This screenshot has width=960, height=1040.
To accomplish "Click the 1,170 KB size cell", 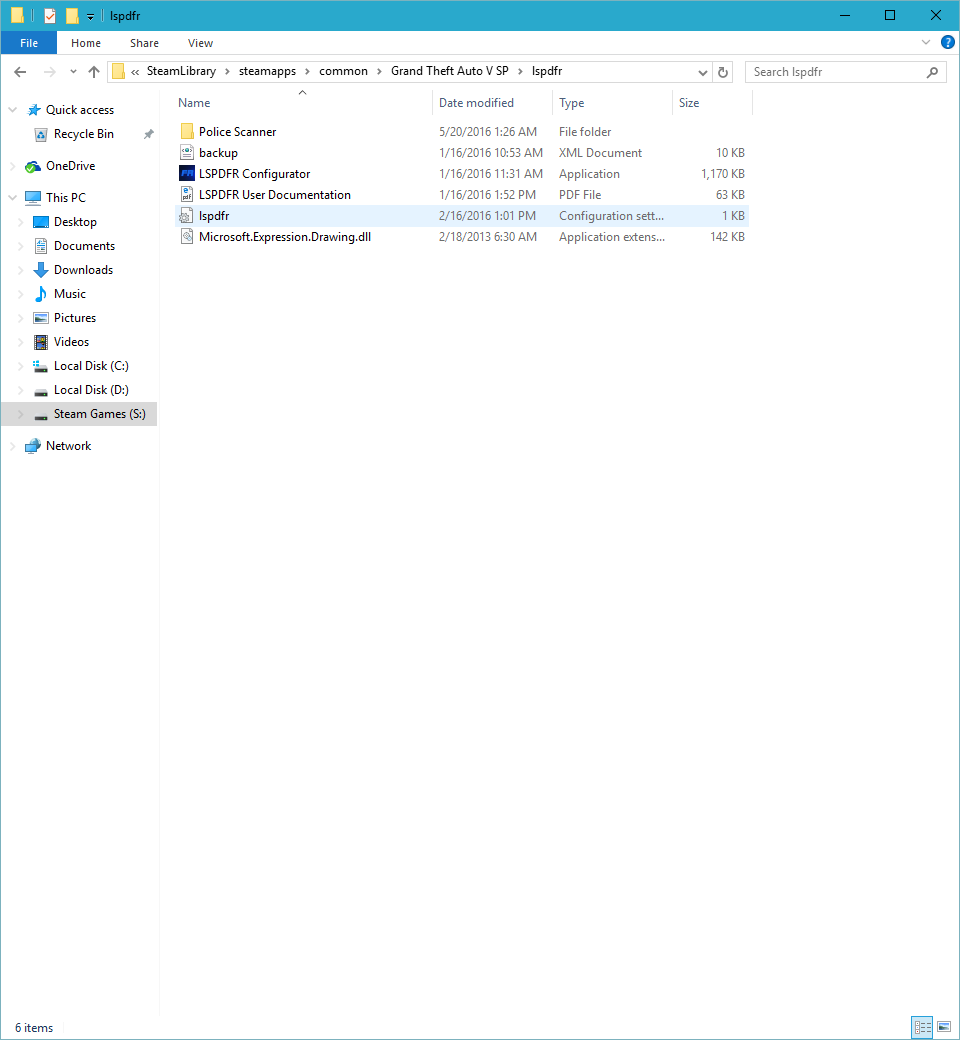I will pyautogui.click(x=722, y=174).
